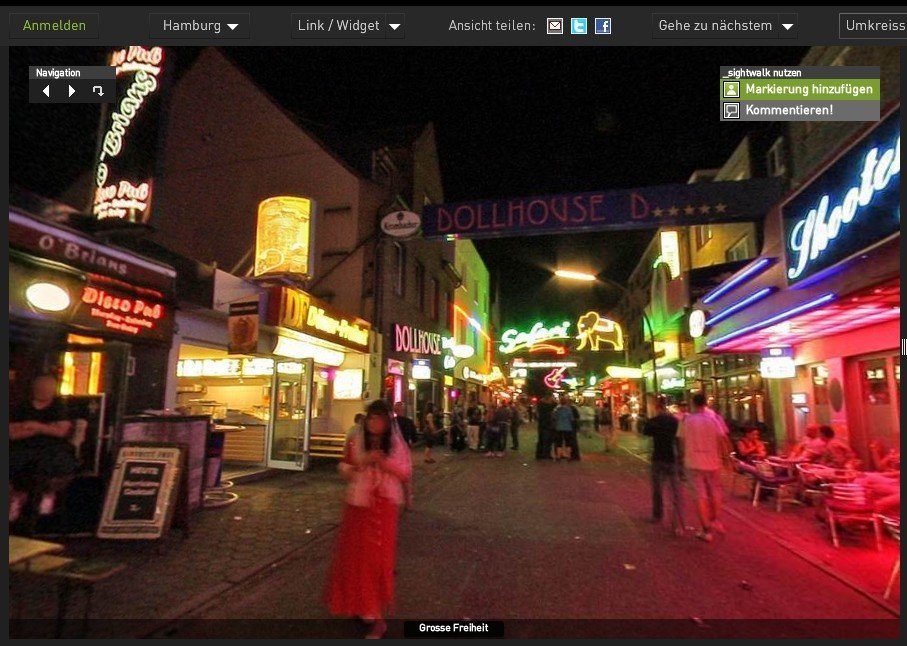
Task: Click the panel resize handle at right edge
Action: point(904,347)
